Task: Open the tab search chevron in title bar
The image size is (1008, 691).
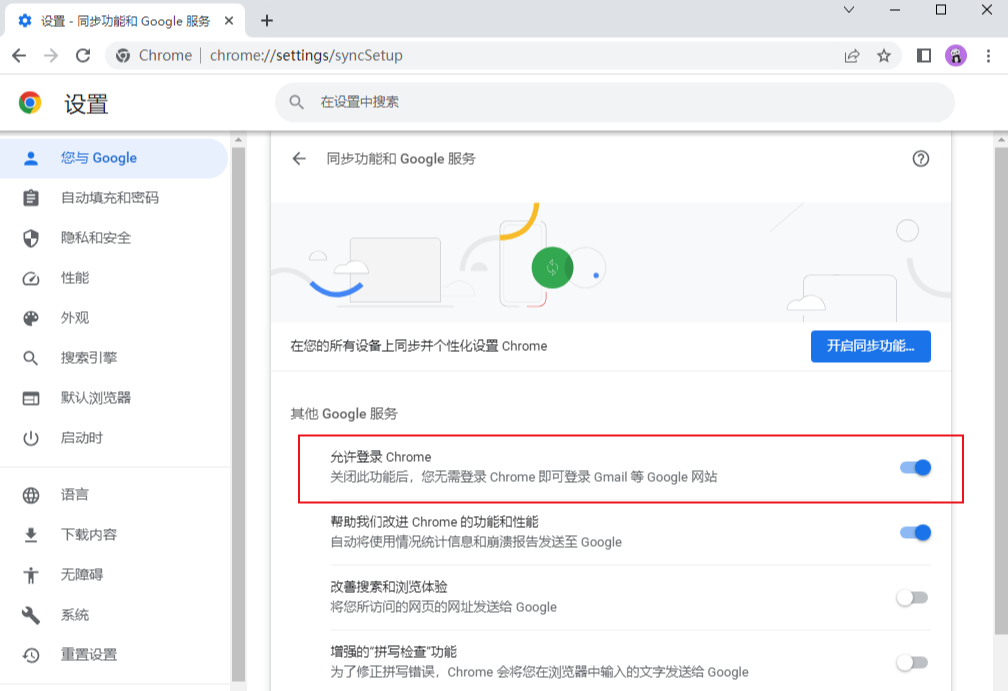Action: tap(849, 10)
